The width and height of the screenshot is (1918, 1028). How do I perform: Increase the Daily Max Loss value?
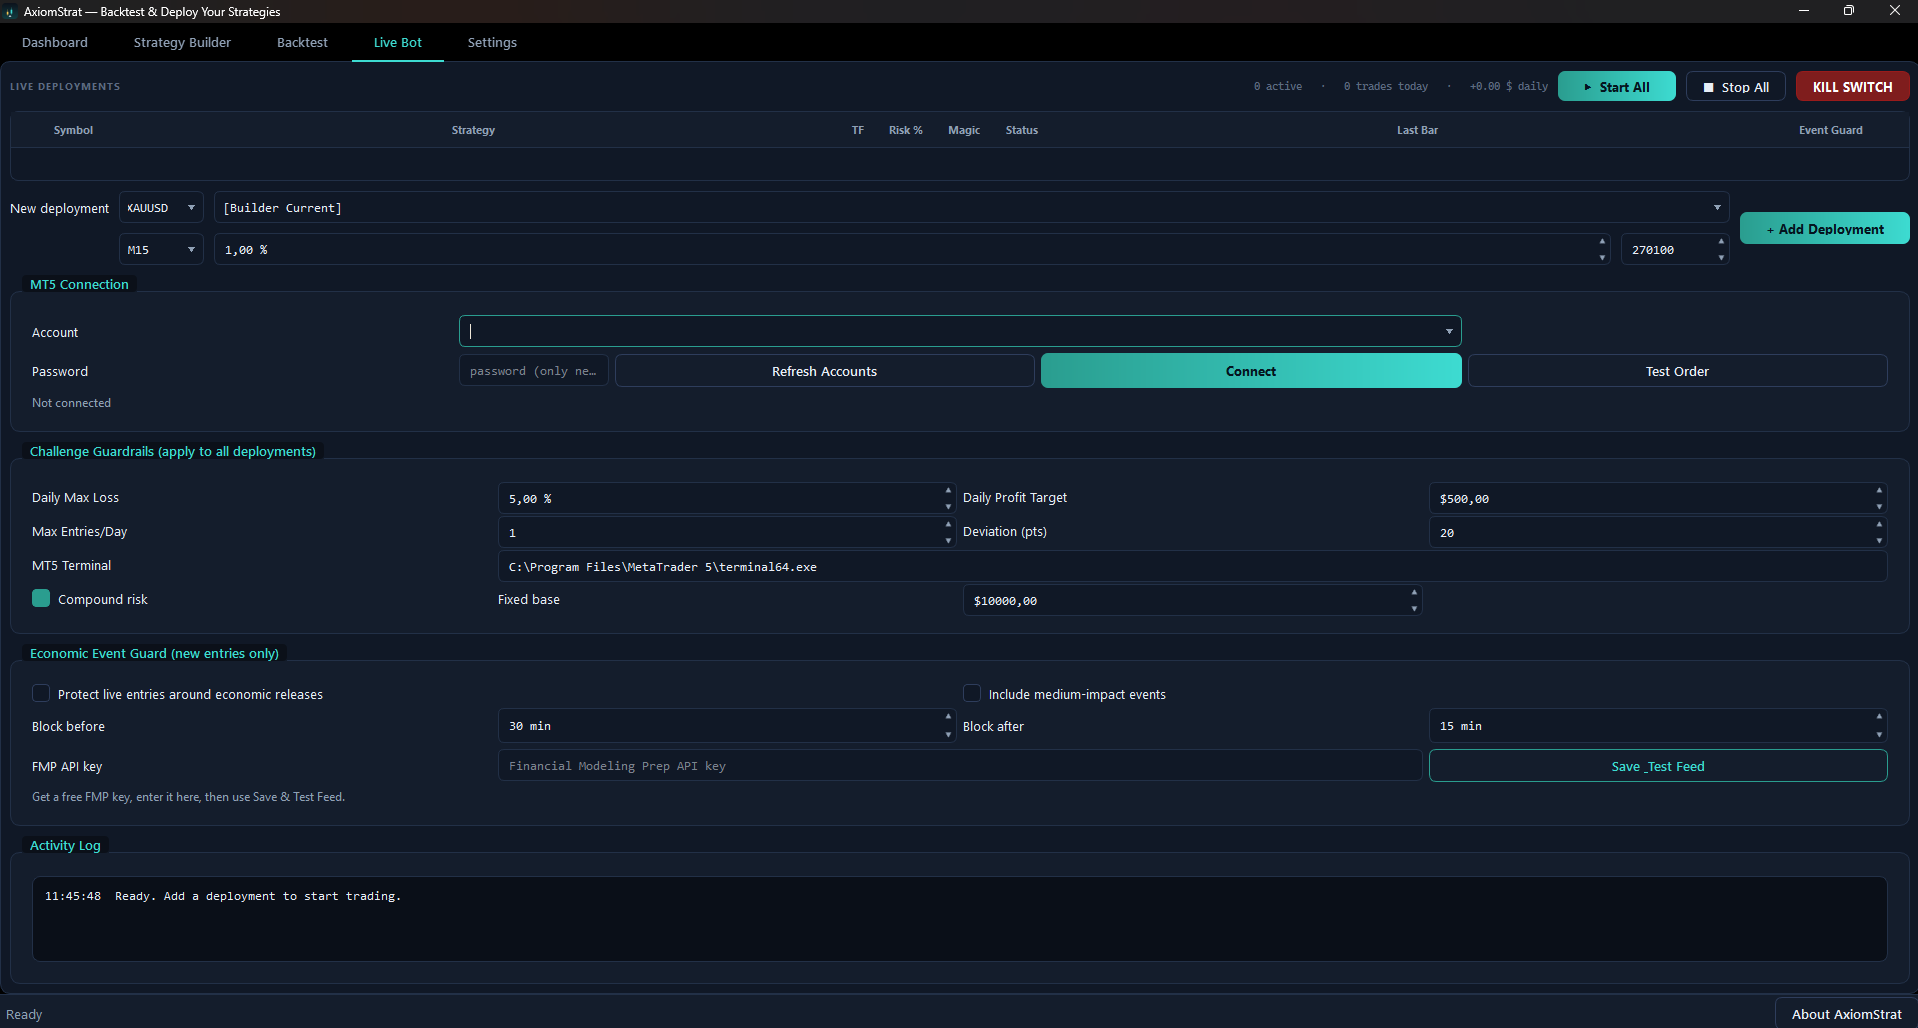(948, 491)
